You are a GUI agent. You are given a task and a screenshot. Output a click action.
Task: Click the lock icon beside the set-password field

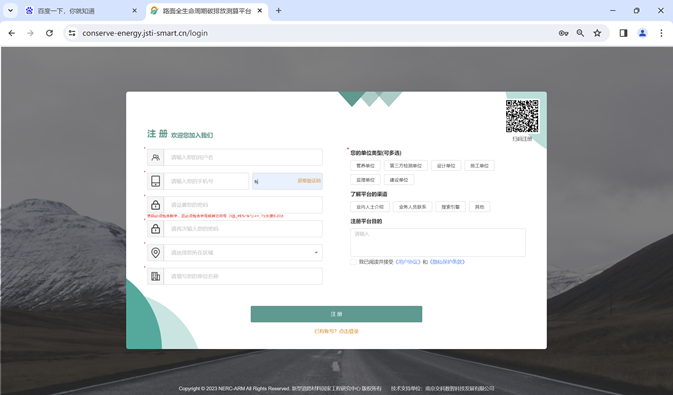[x=155, y=205]
